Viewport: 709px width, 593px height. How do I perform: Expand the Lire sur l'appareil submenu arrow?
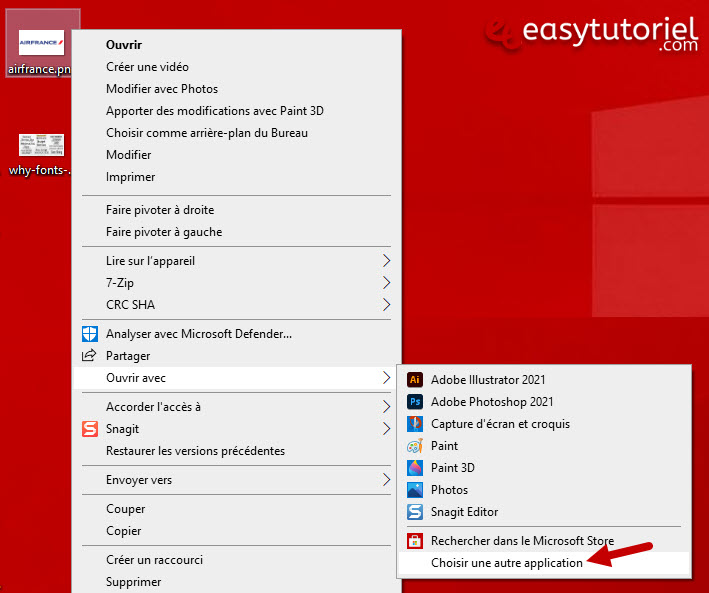pyautogui.click(x=386, y=261)
